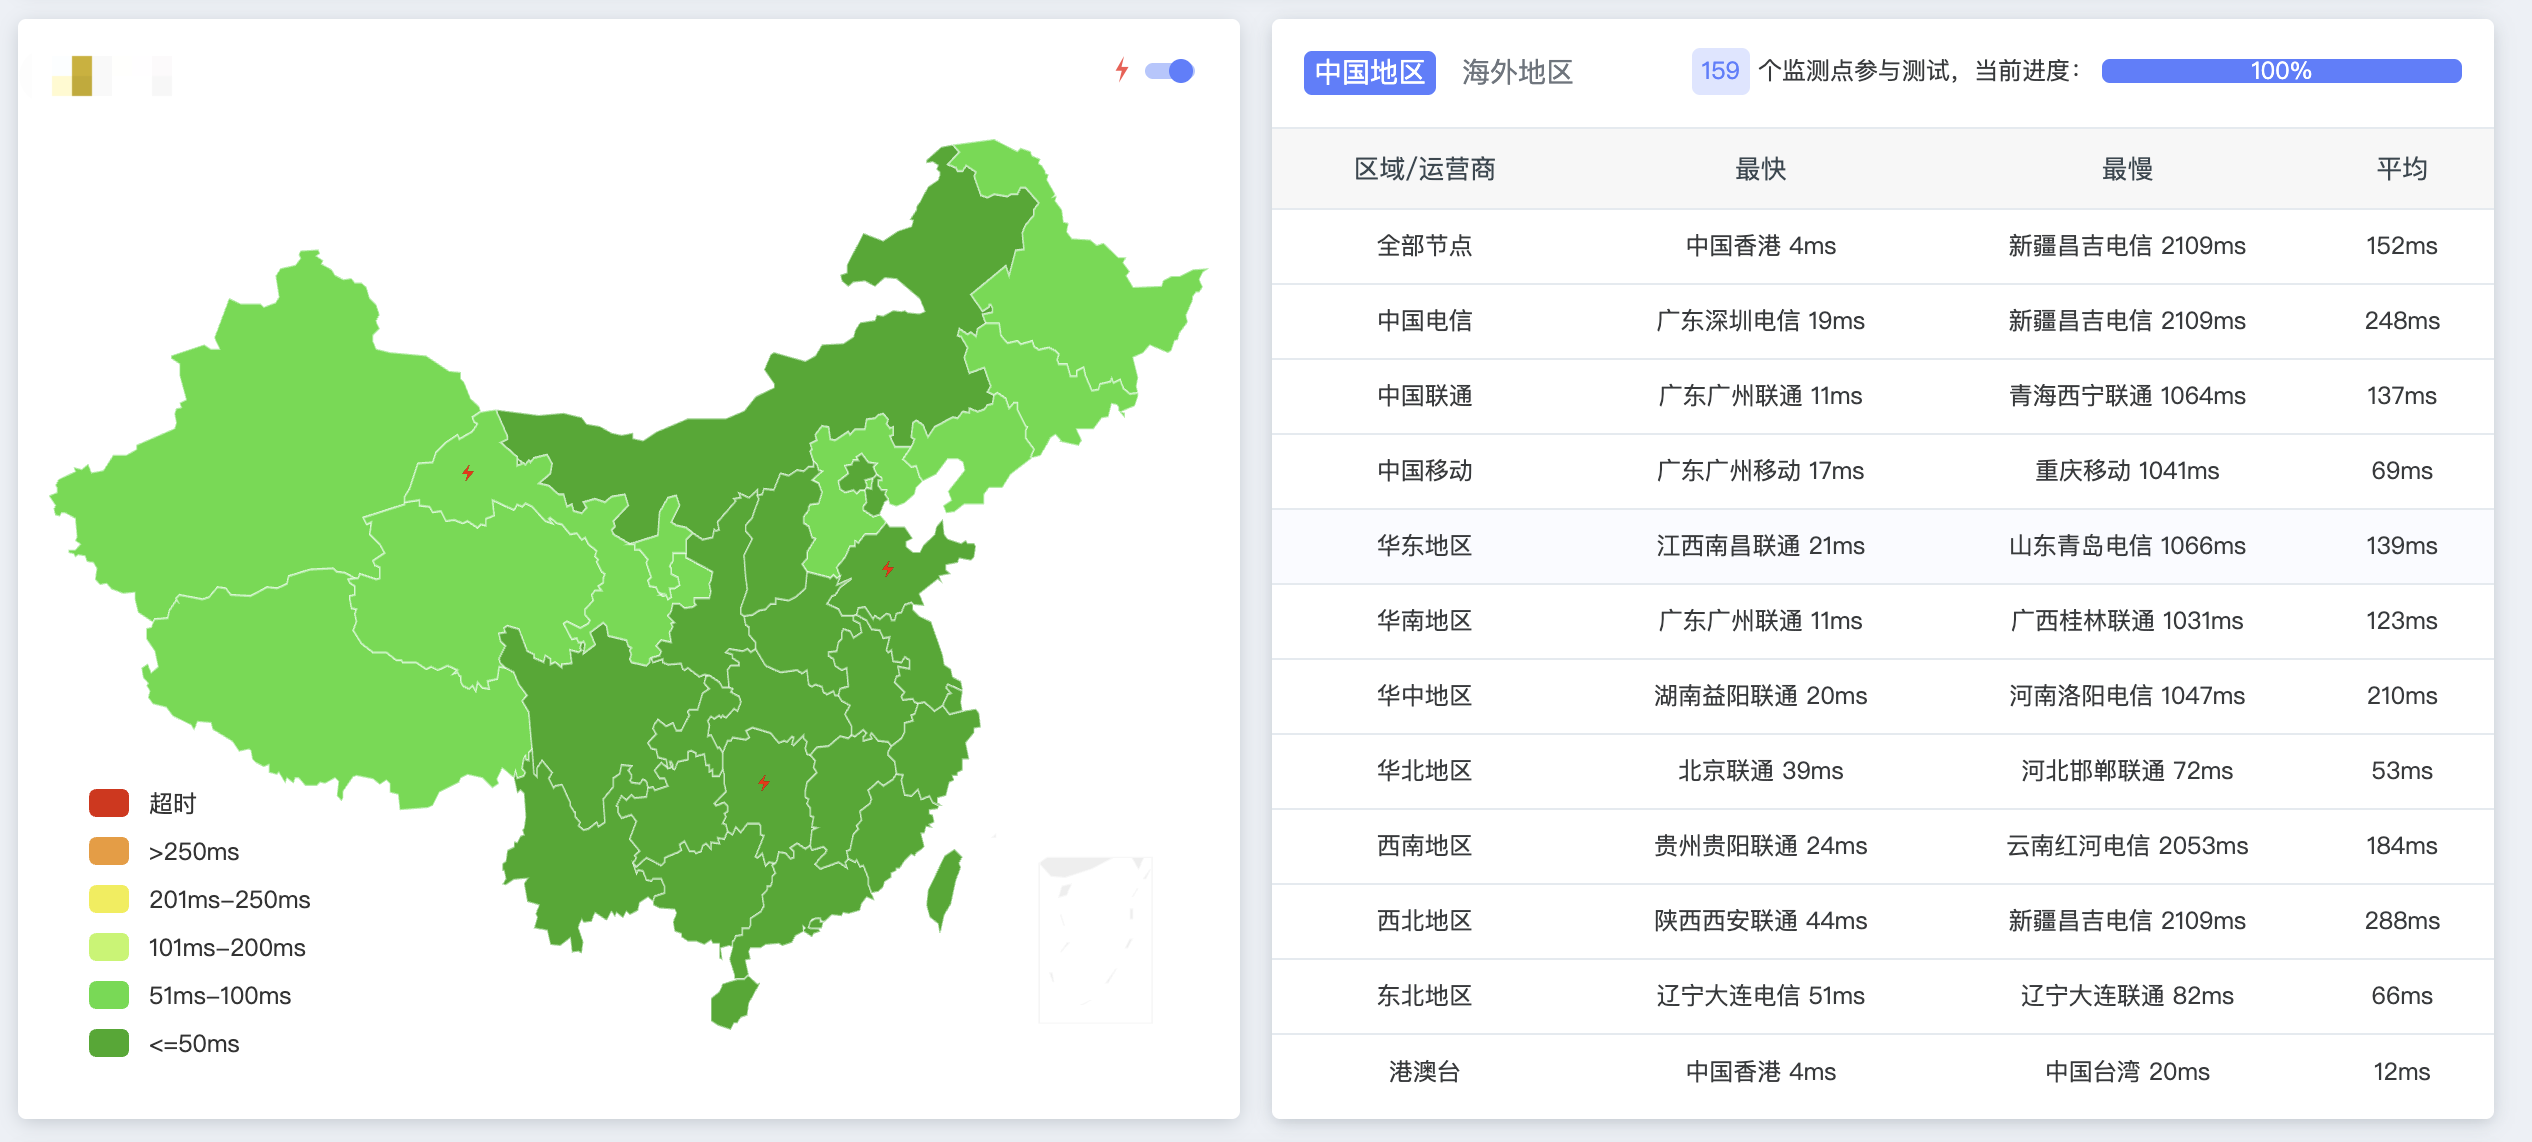Image resolution: width=2532 pixels, height=1142 pixels.
Task: Click the logo at the map's top left
Action: (82, 76)
